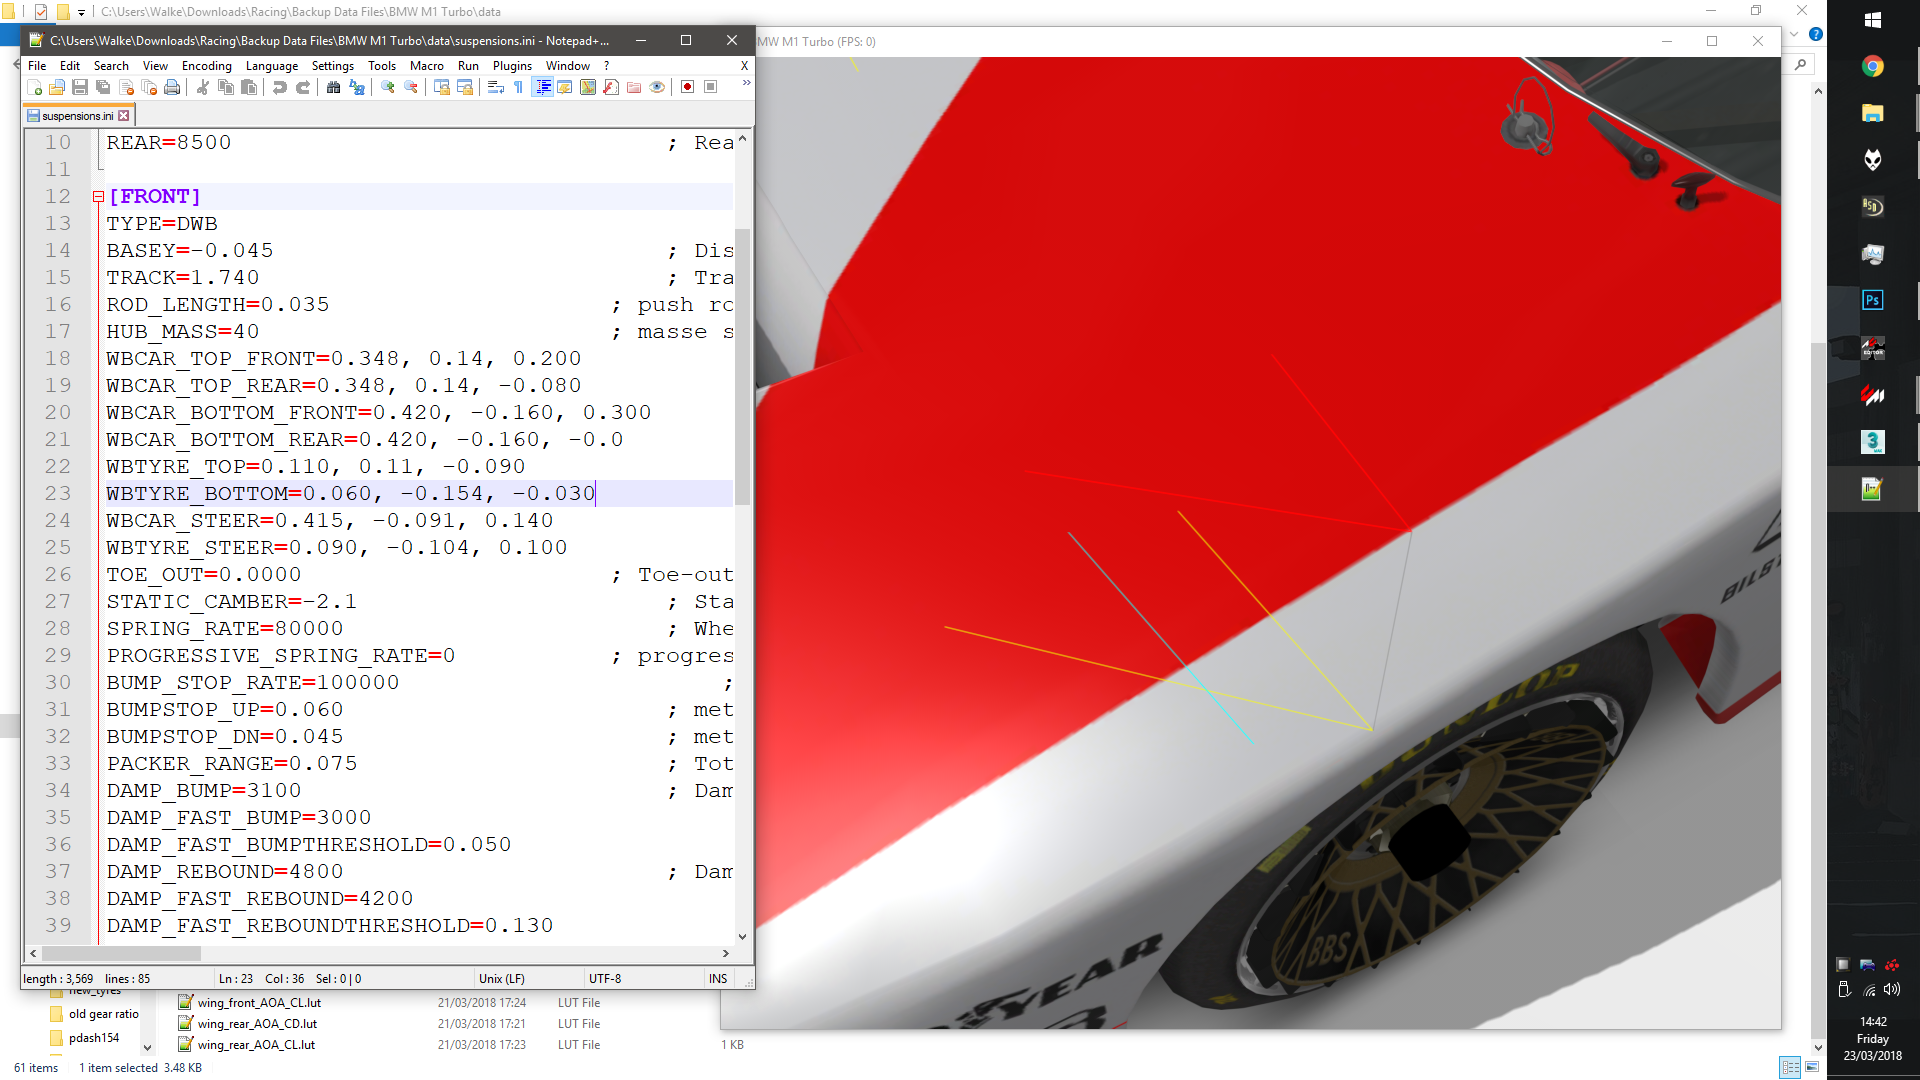This screenshot has width=1920, height=1080.
Task: Close document using X at menu bar end
Action: (744, 66)
